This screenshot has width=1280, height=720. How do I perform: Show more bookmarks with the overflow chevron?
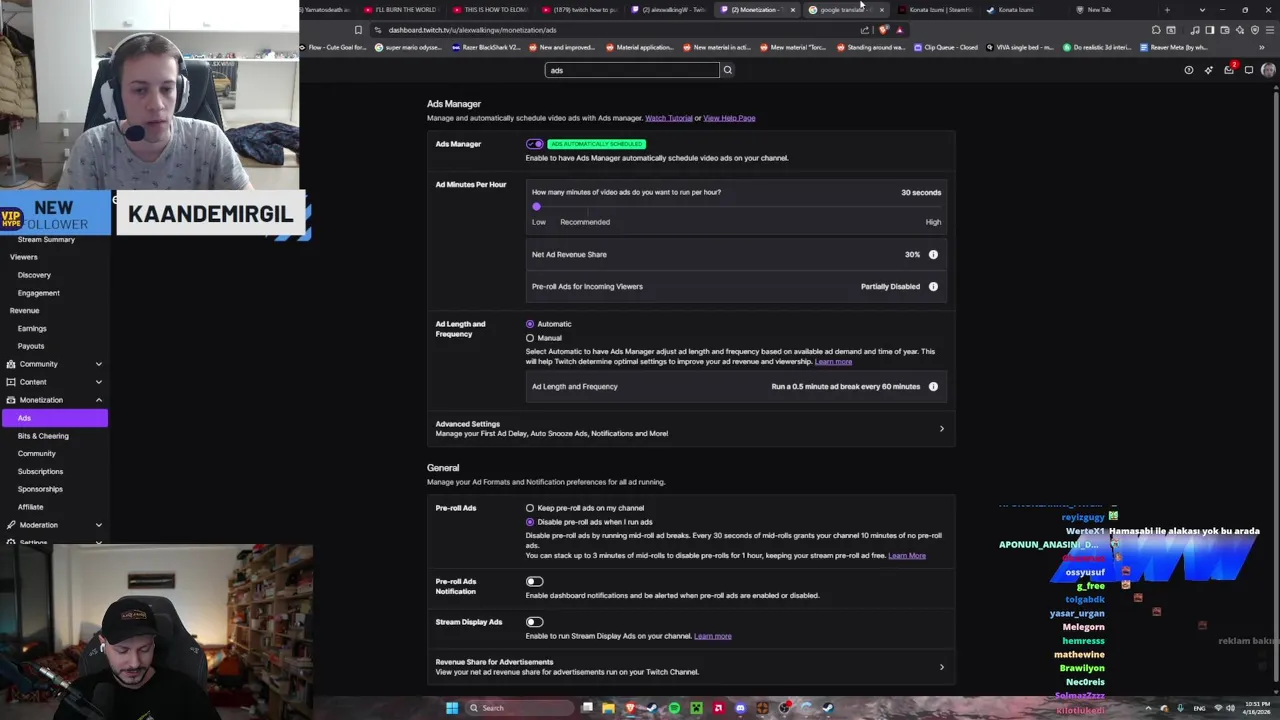[x=1262, y=47]
